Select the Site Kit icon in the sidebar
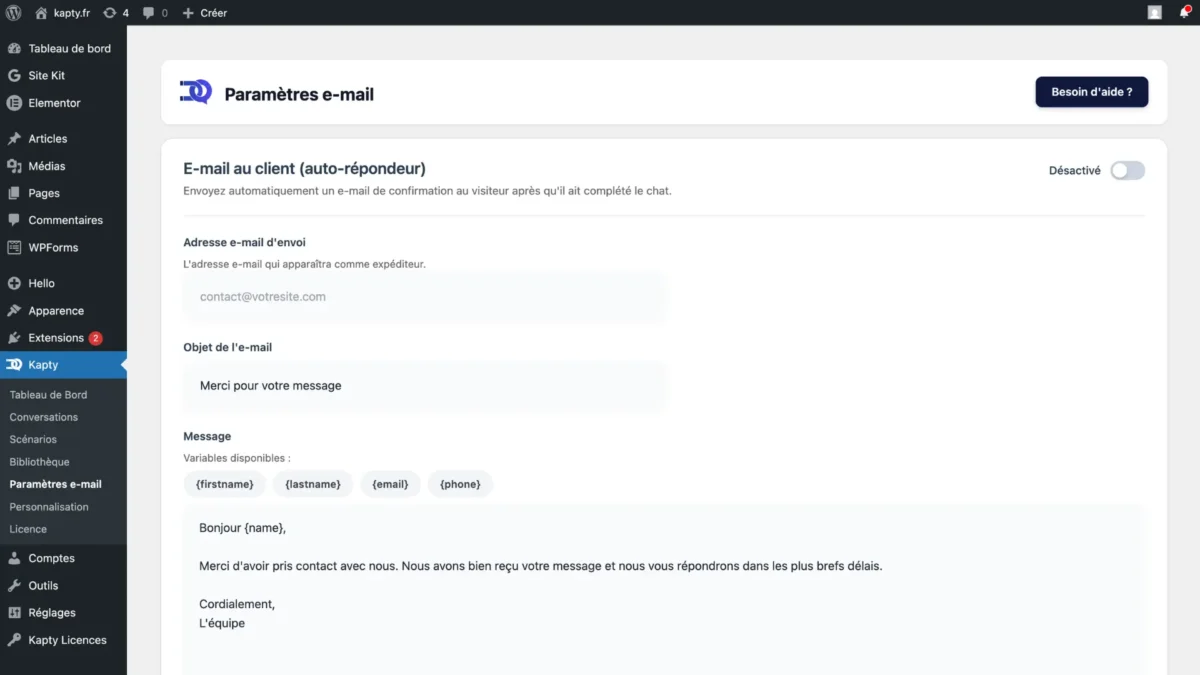Viewport: 1200px width, 675px height. [15, 75]
